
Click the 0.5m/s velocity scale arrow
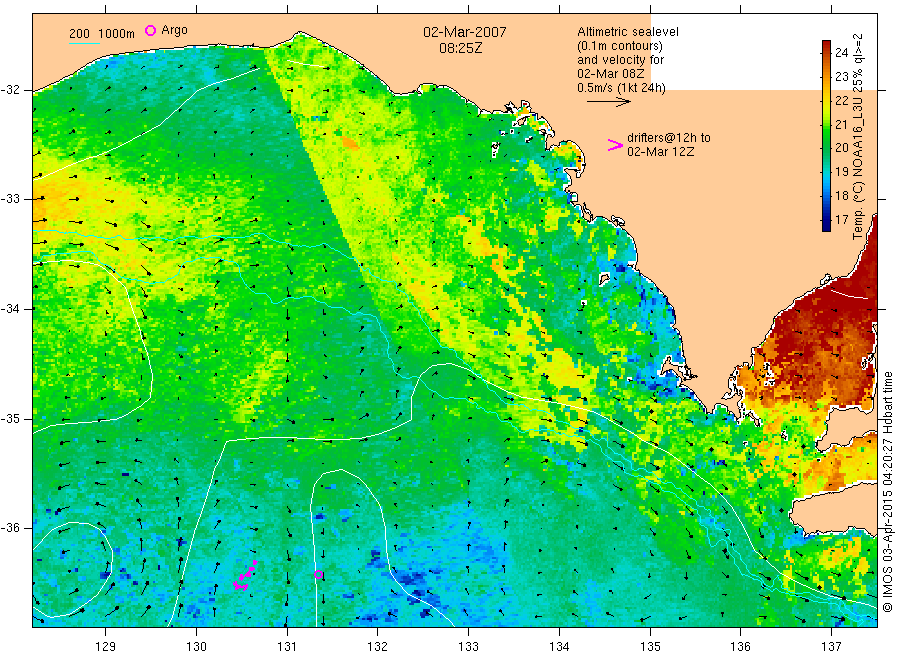(608, 102)
